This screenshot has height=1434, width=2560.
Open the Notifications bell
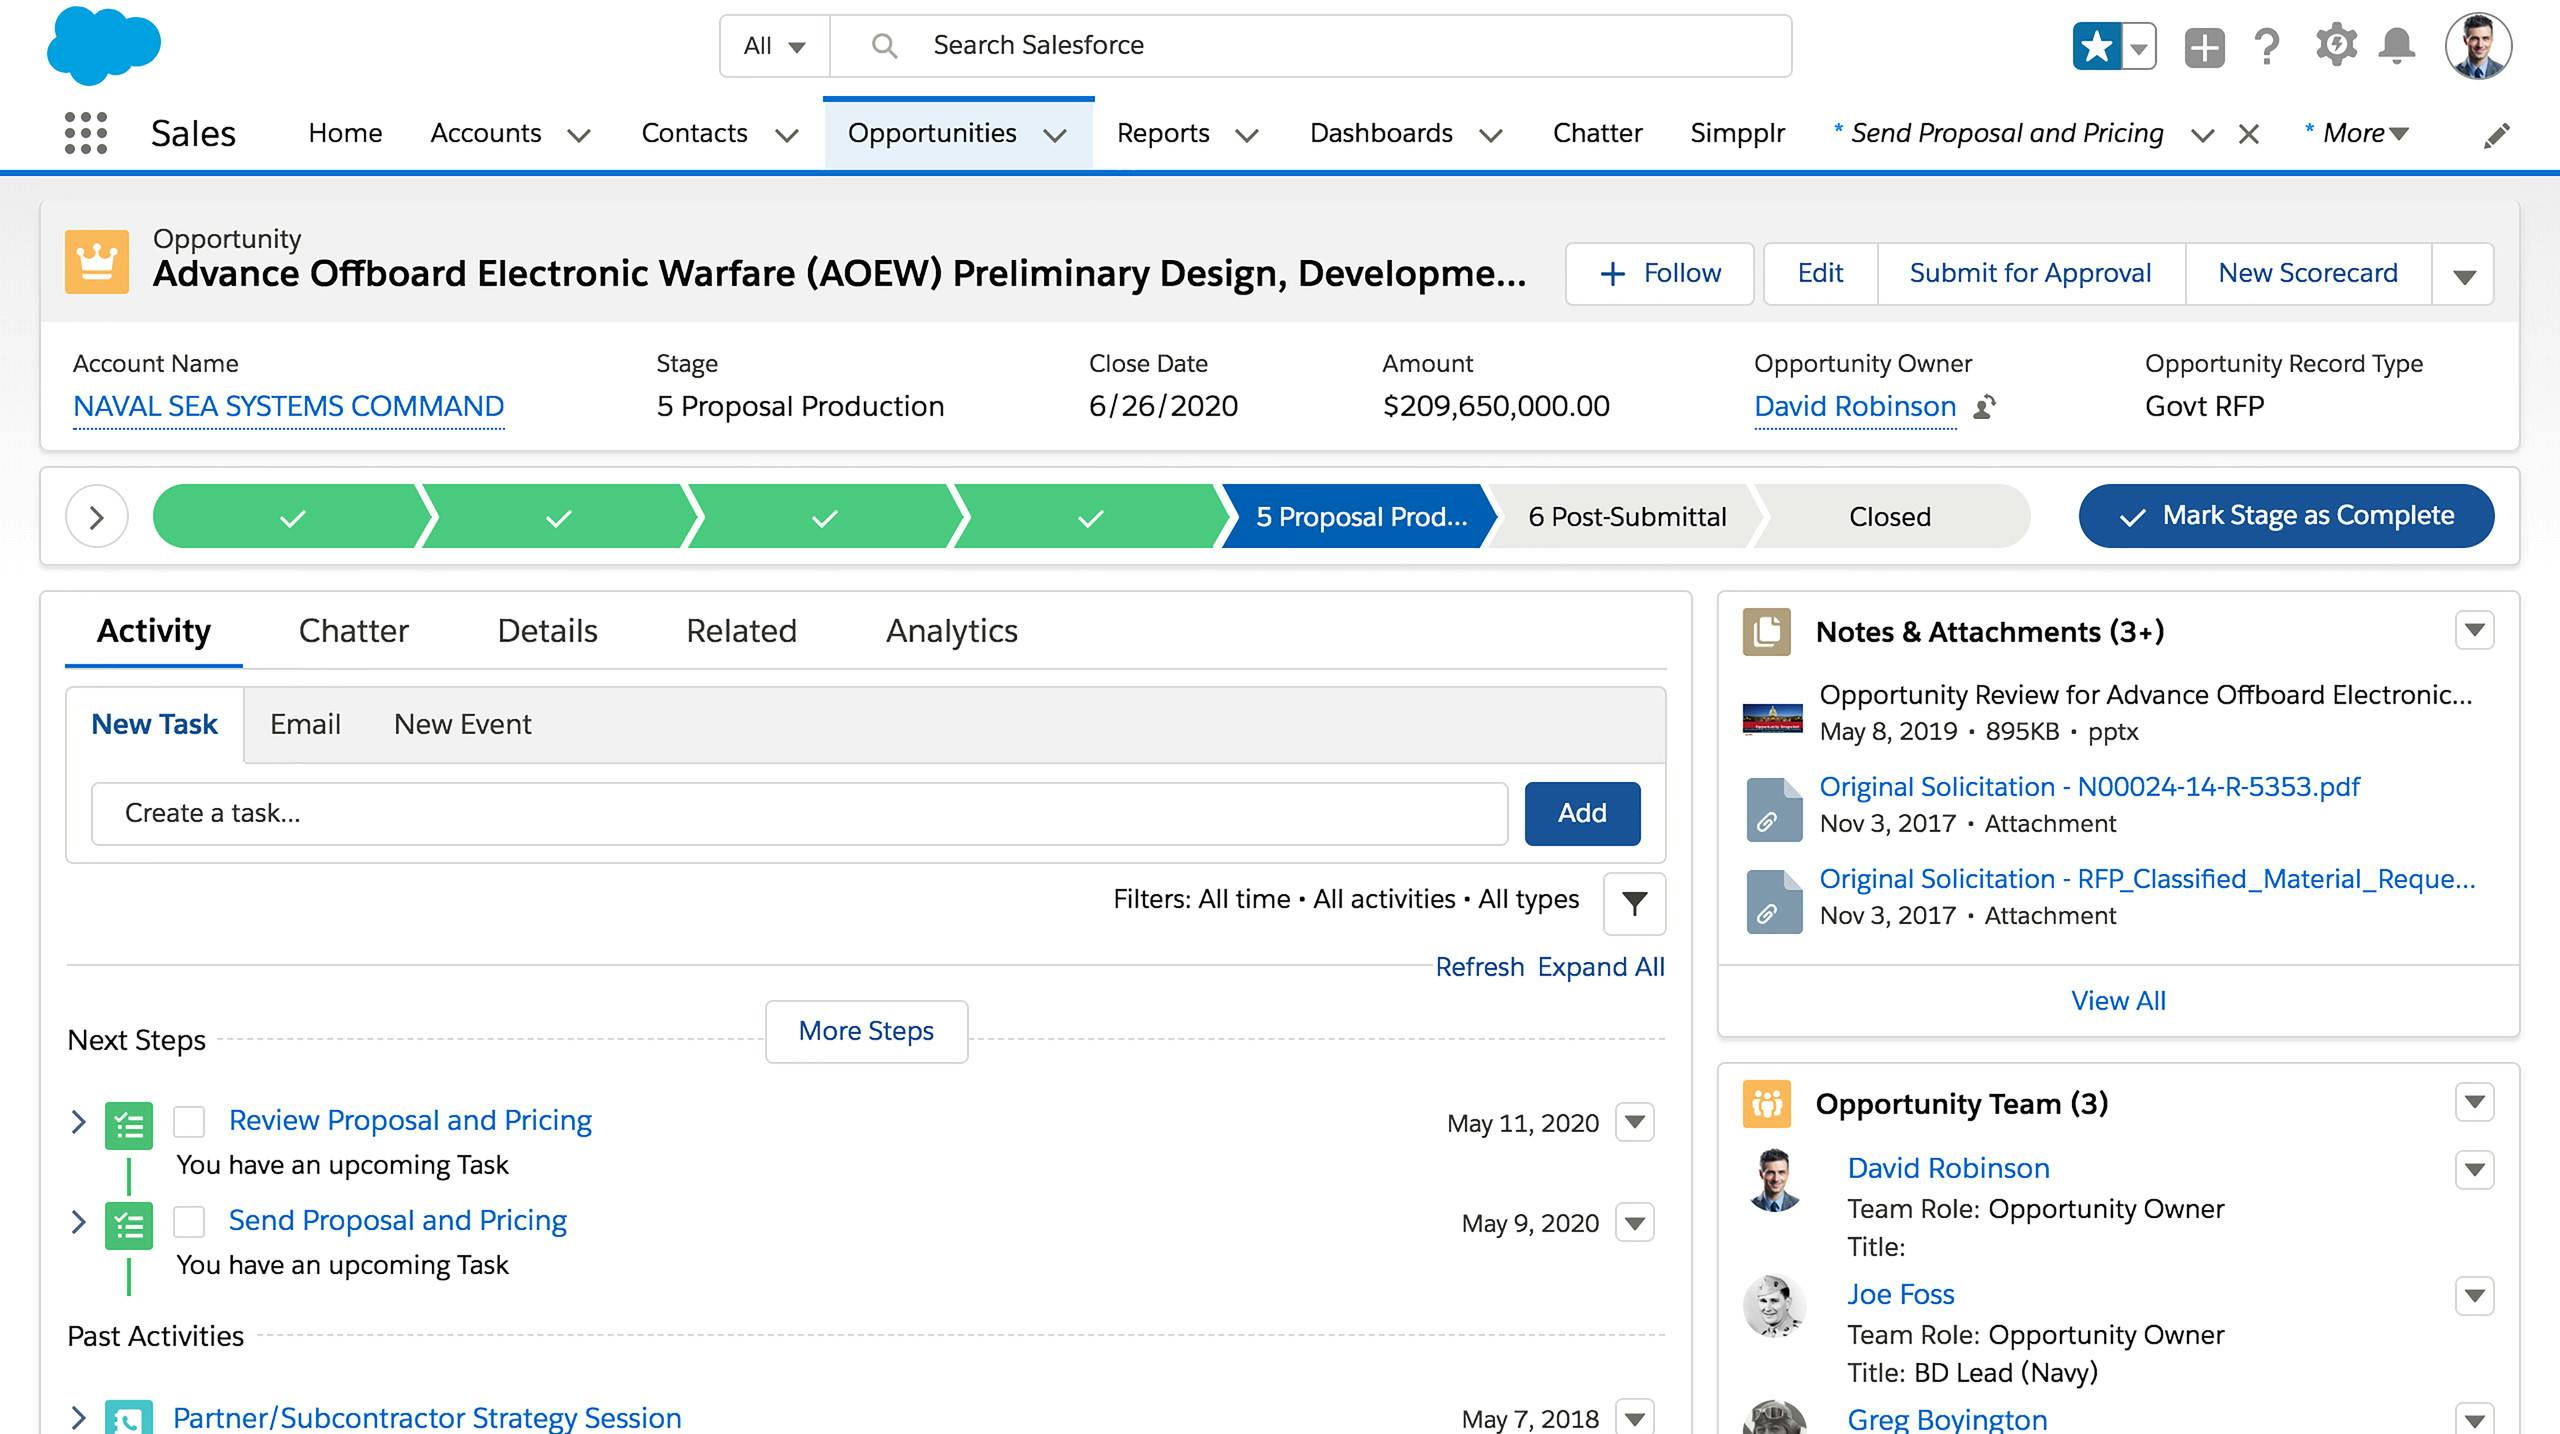pos(2397,46)
